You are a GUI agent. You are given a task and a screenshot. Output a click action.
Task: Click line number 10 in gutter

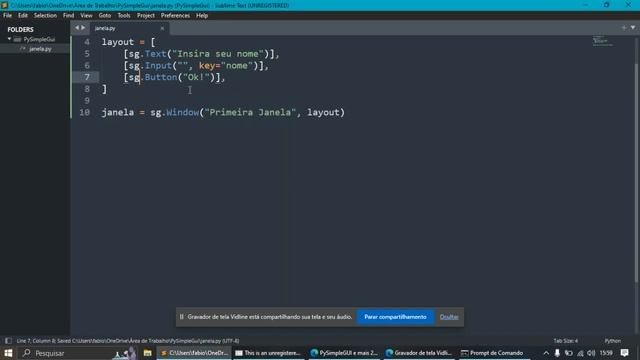click(x=84, y=112)
